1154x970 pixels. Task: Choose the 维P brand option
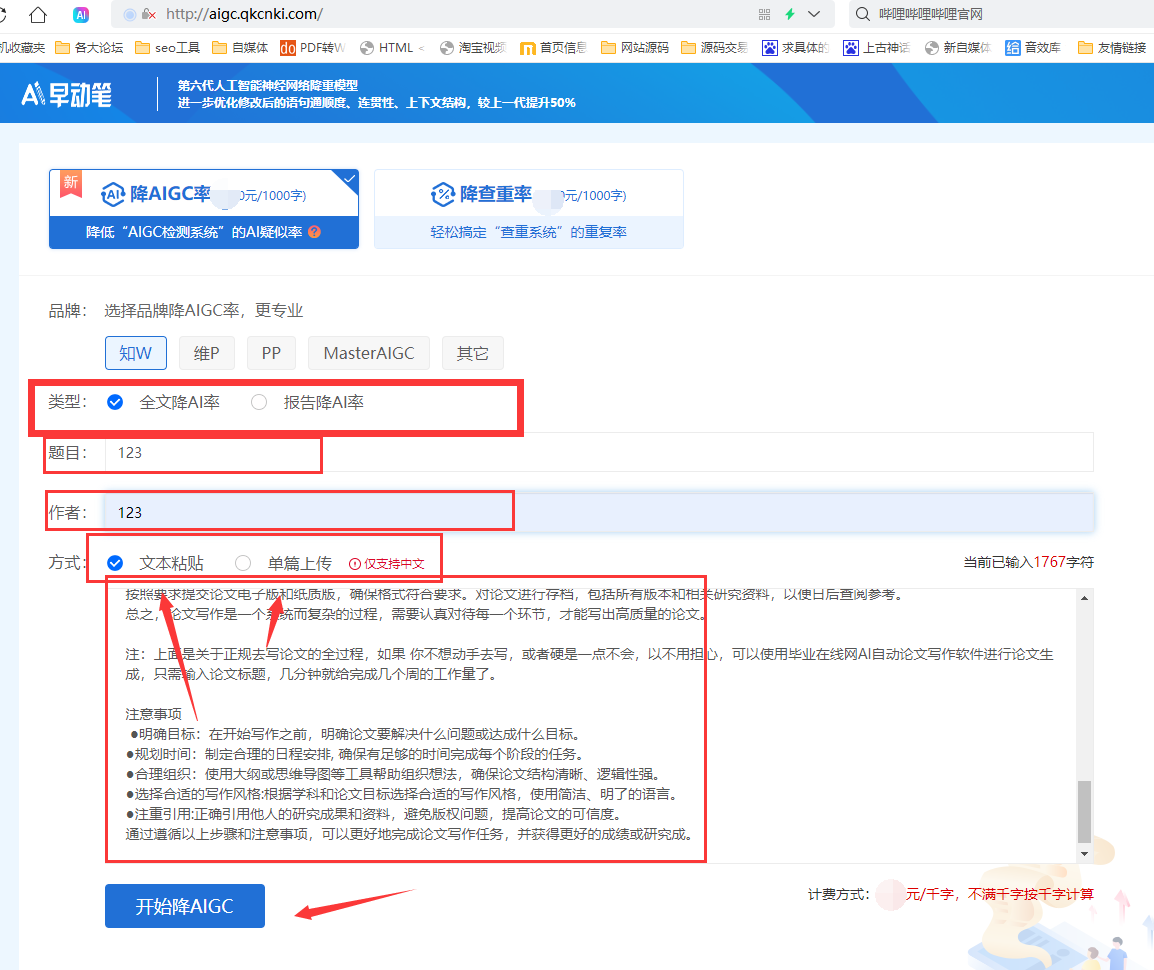click(x=207, y=353)
